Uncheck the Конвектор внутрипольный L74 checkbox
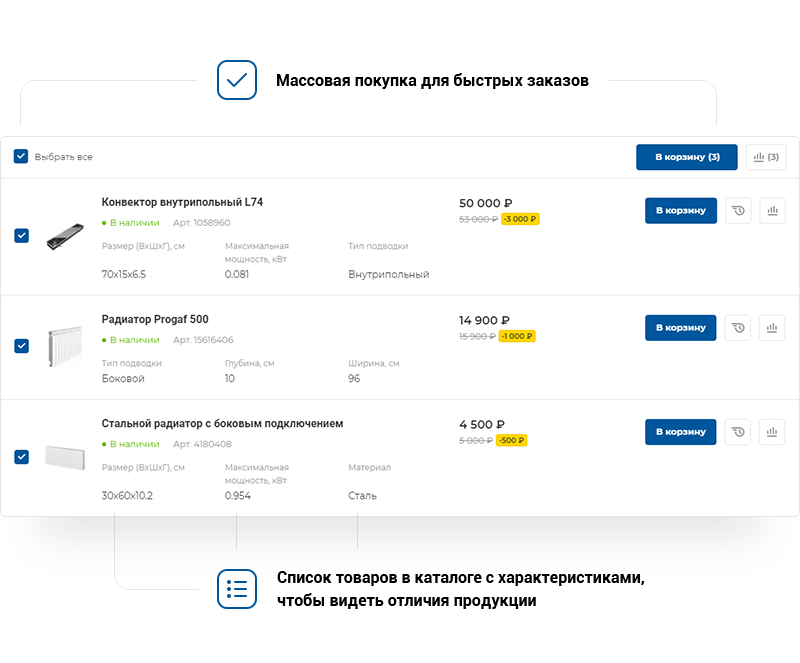 coord(22,236)
